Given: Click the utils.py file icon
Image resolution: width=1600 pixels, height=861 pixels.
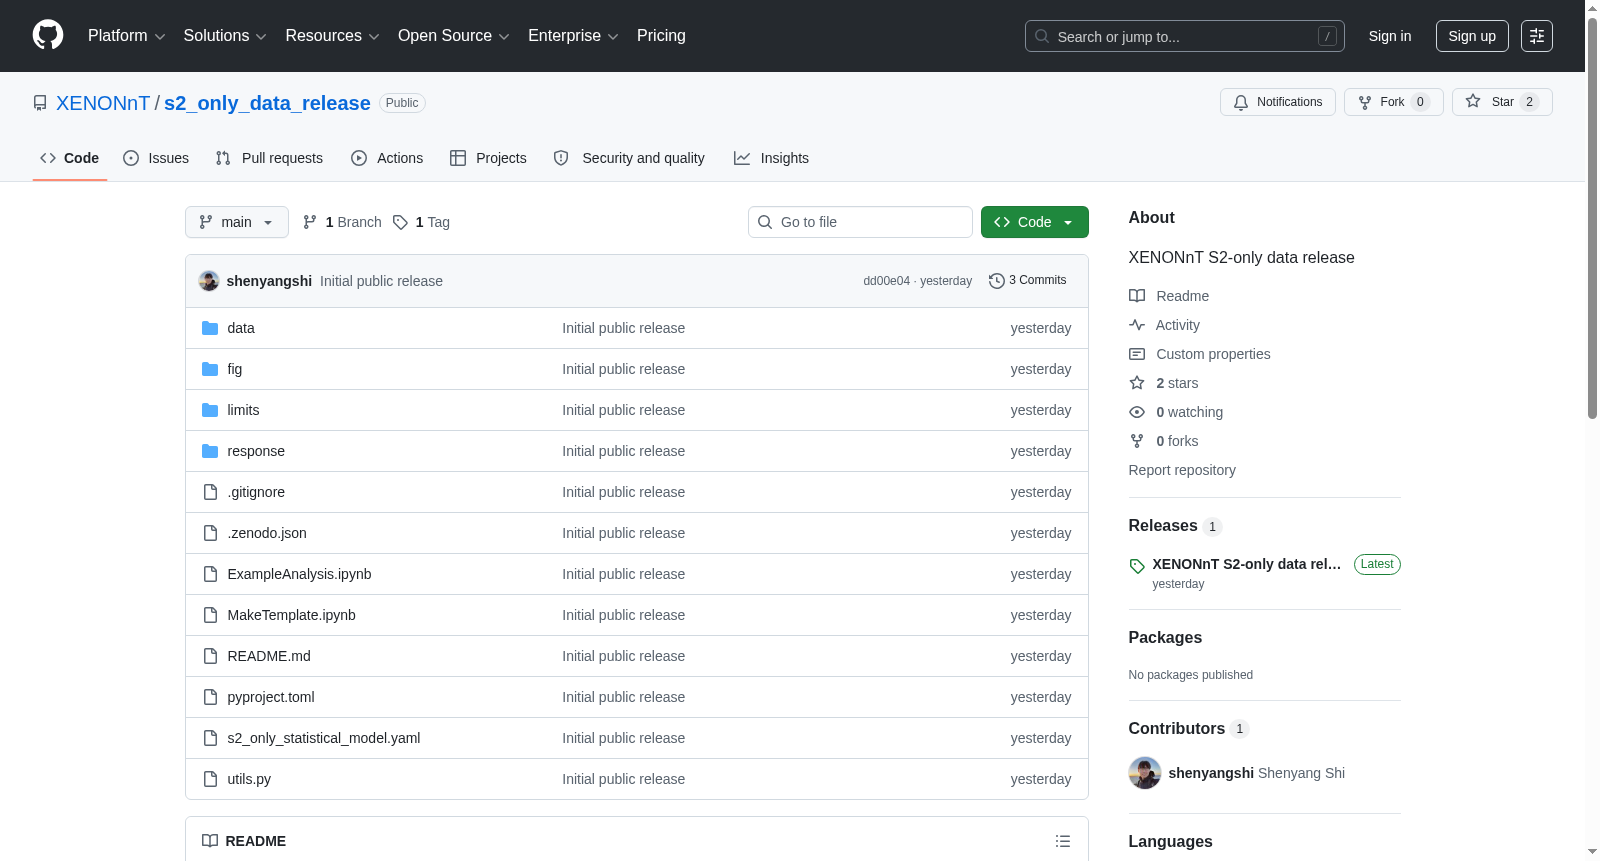Looking at the screenshot, I should [210, 779].
